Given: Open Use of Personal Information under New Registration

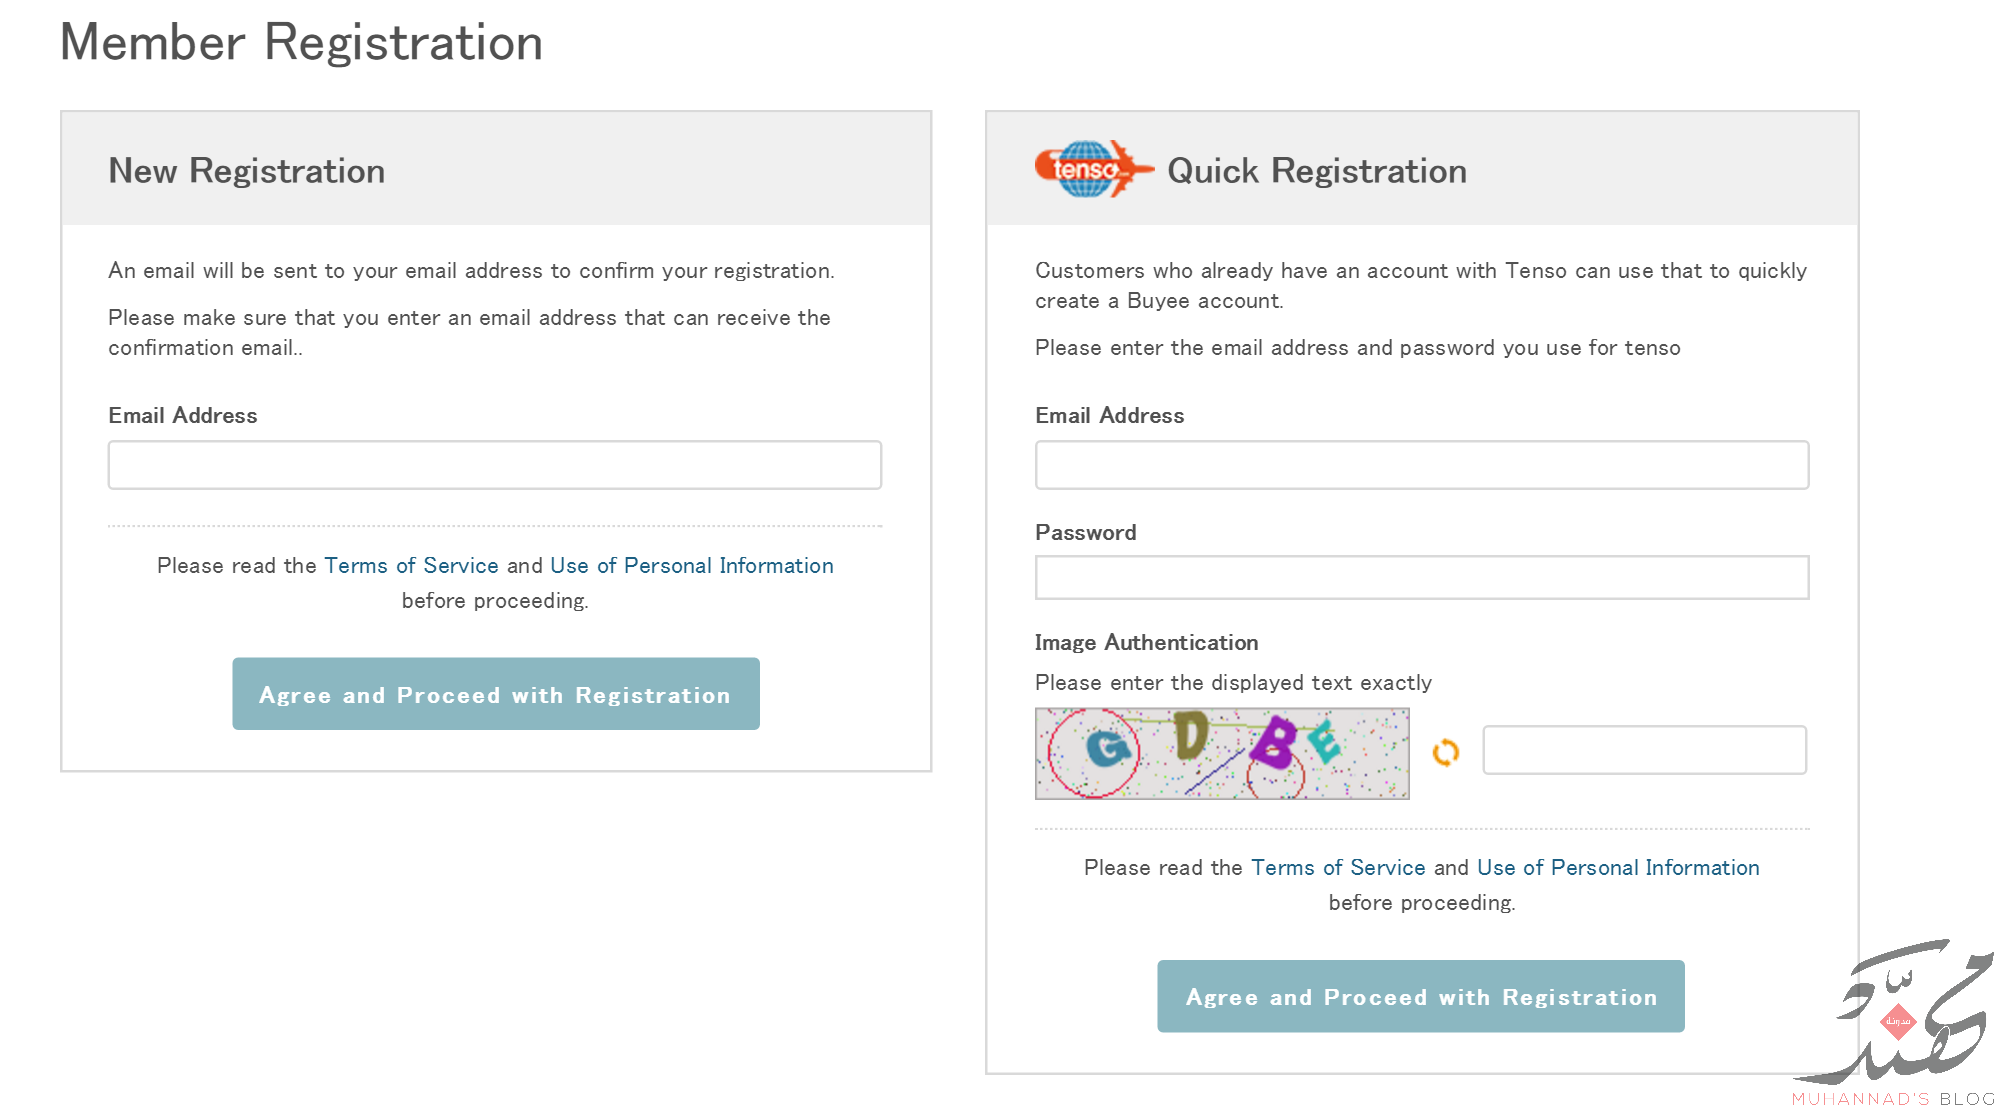Looking at the screenshot, I should click(x=691, y=566).
